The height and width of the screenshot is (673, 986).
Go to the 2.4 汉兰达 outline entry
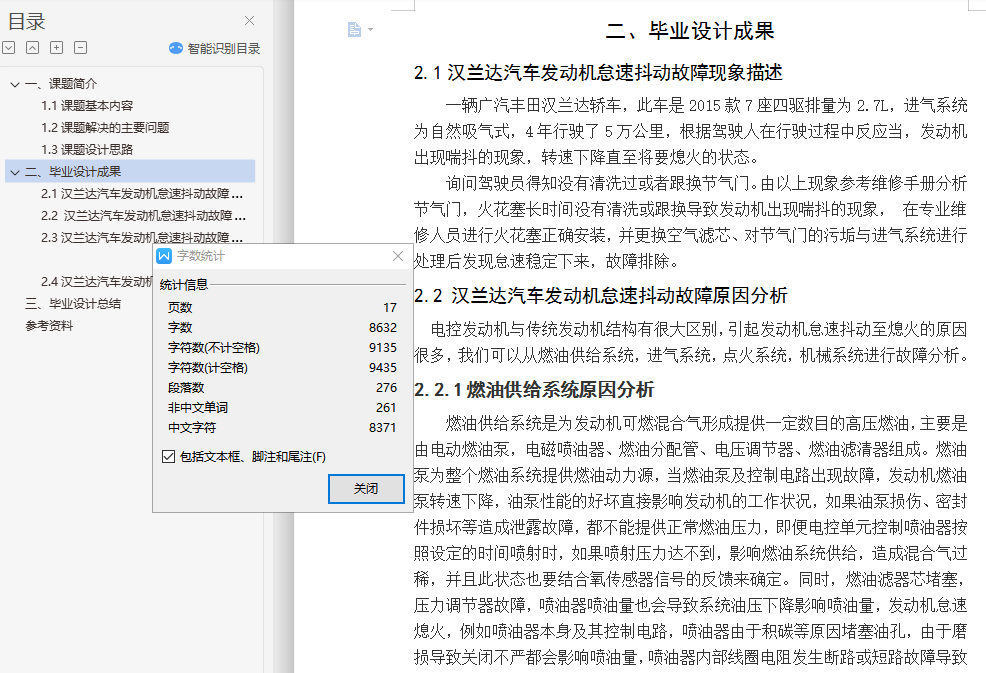pyautogui.click(x=96, y=282)
